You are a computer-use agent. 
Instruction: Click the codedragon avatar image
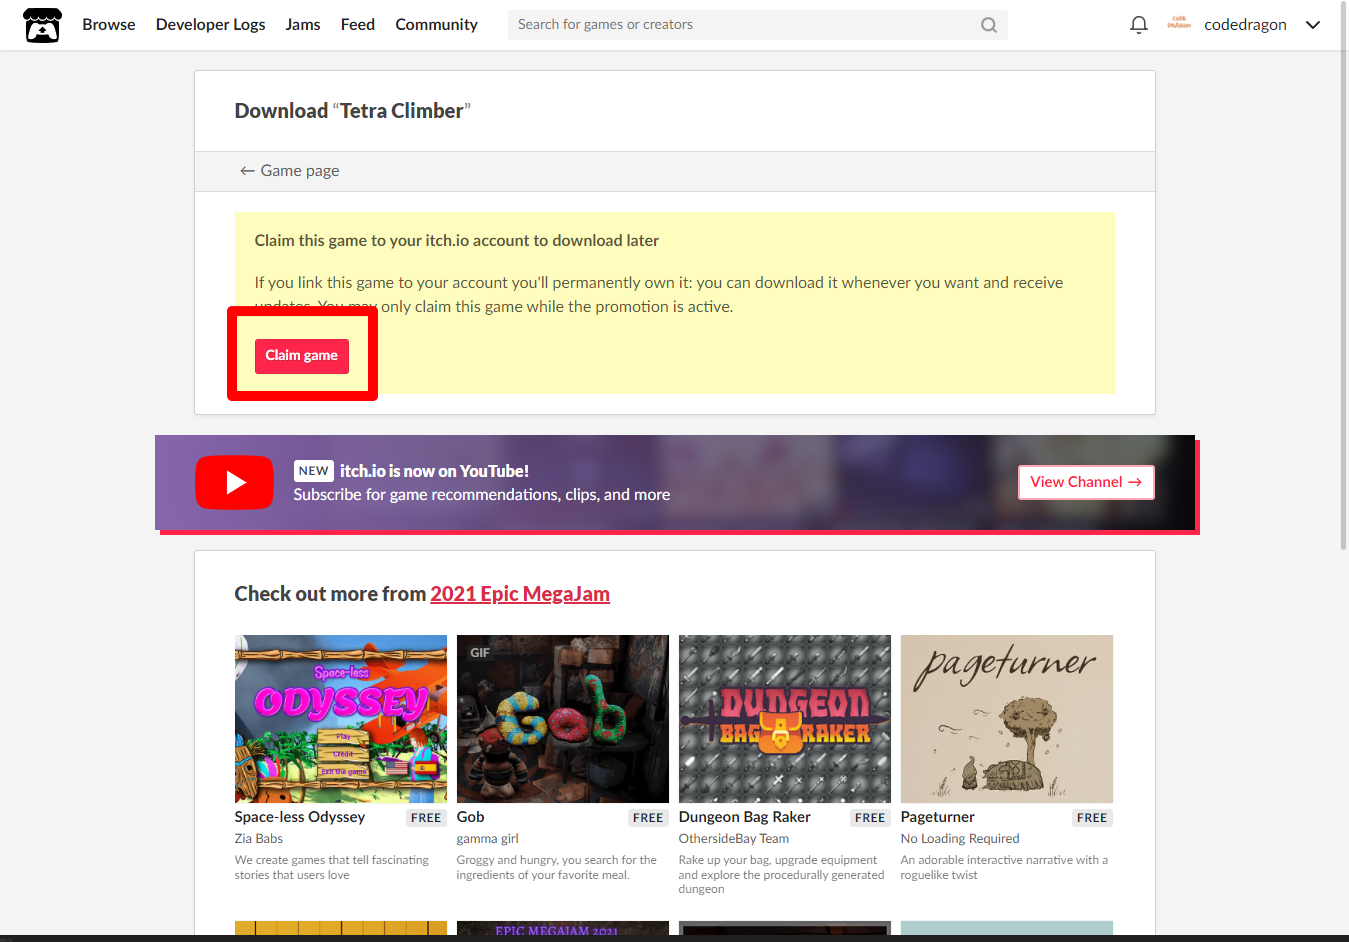pos(1179,24)
